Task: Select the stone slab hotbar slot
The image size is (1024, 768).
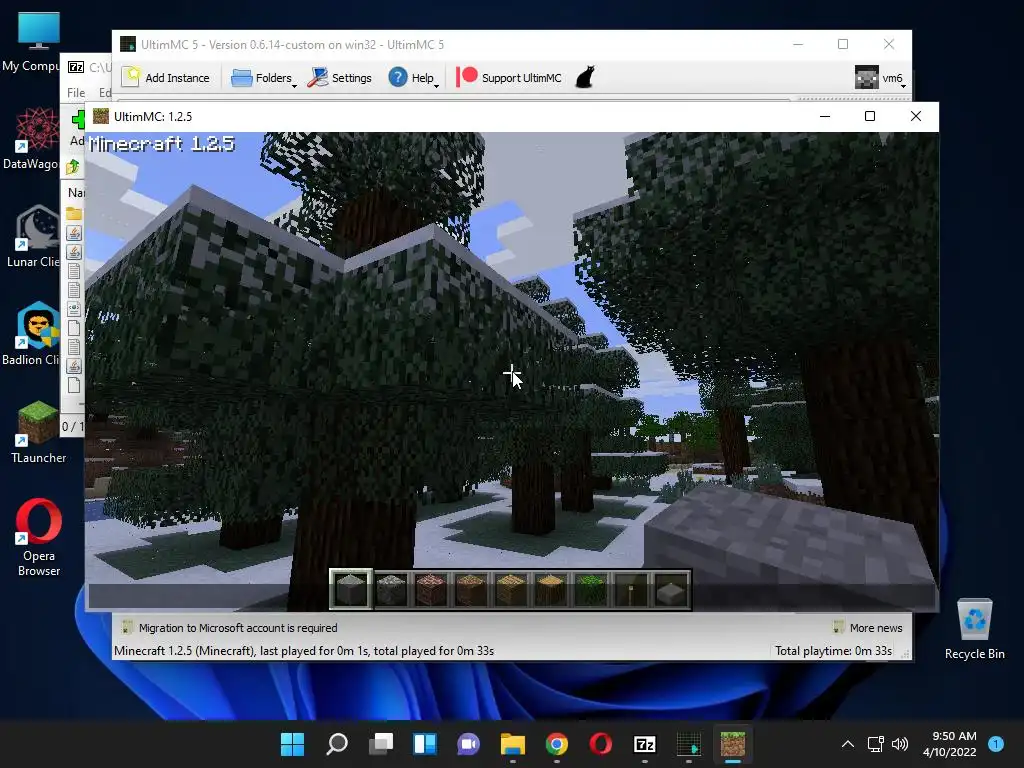Action: tap(671, 590)
